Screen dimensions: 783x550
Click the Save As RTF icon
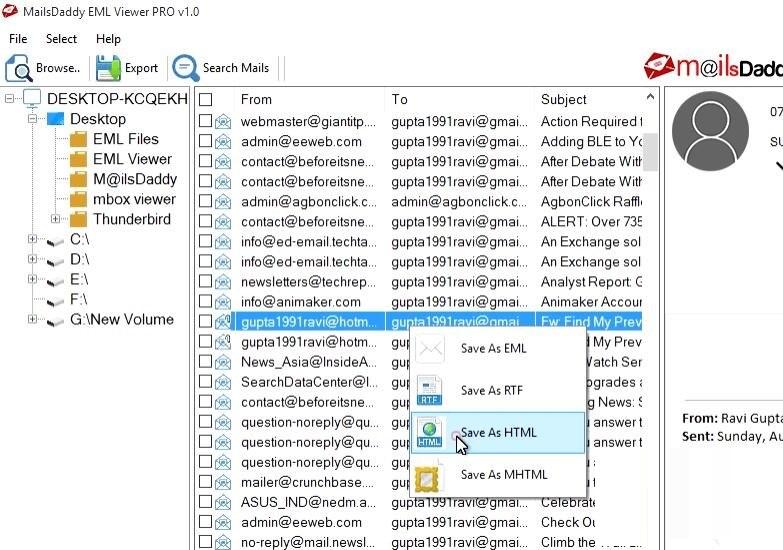tap(429, 391)
